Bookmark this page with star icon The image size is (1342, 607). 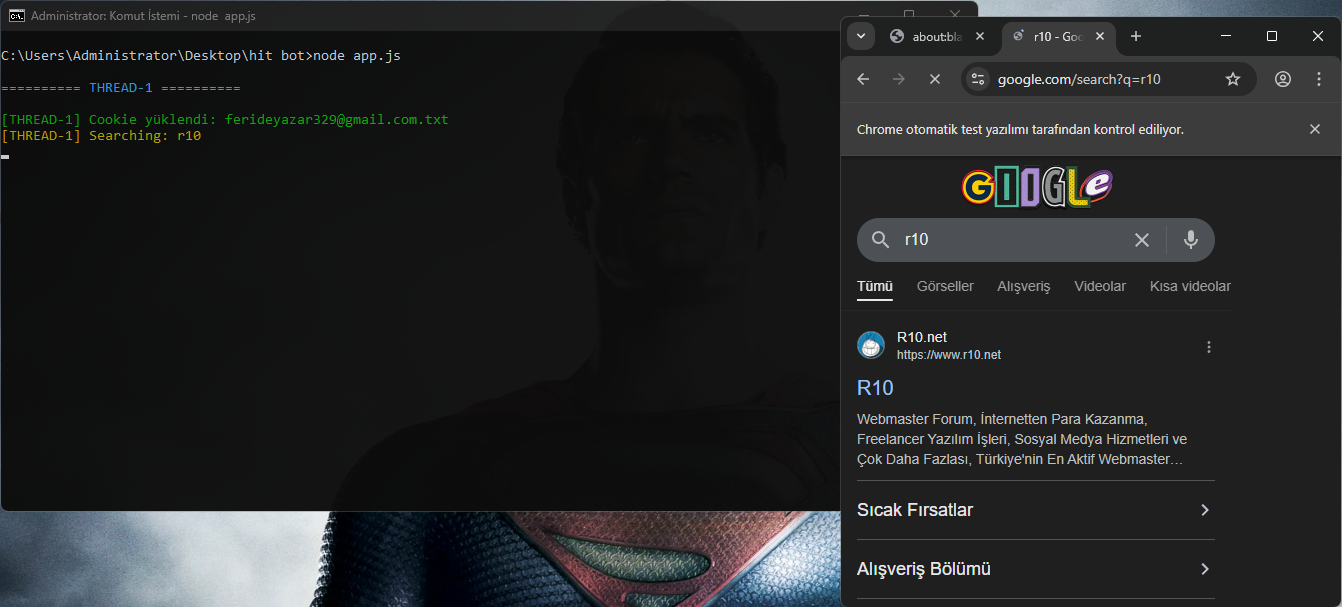[x=1233, y=79]
